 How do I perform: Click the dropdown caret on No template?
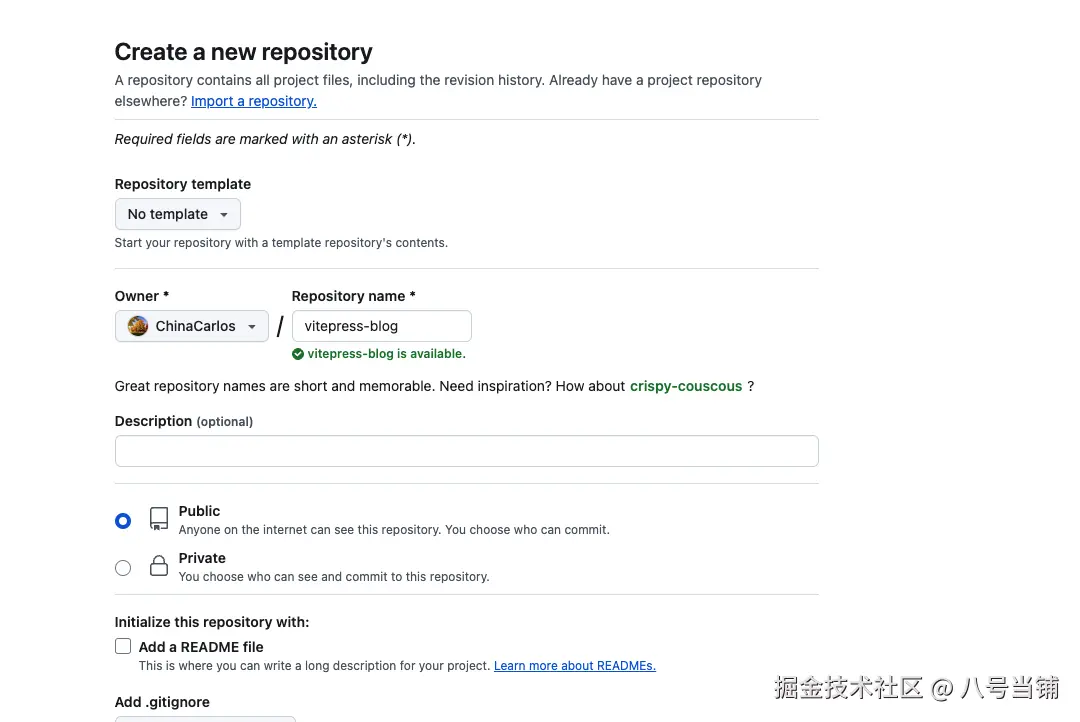coord(224,214)
